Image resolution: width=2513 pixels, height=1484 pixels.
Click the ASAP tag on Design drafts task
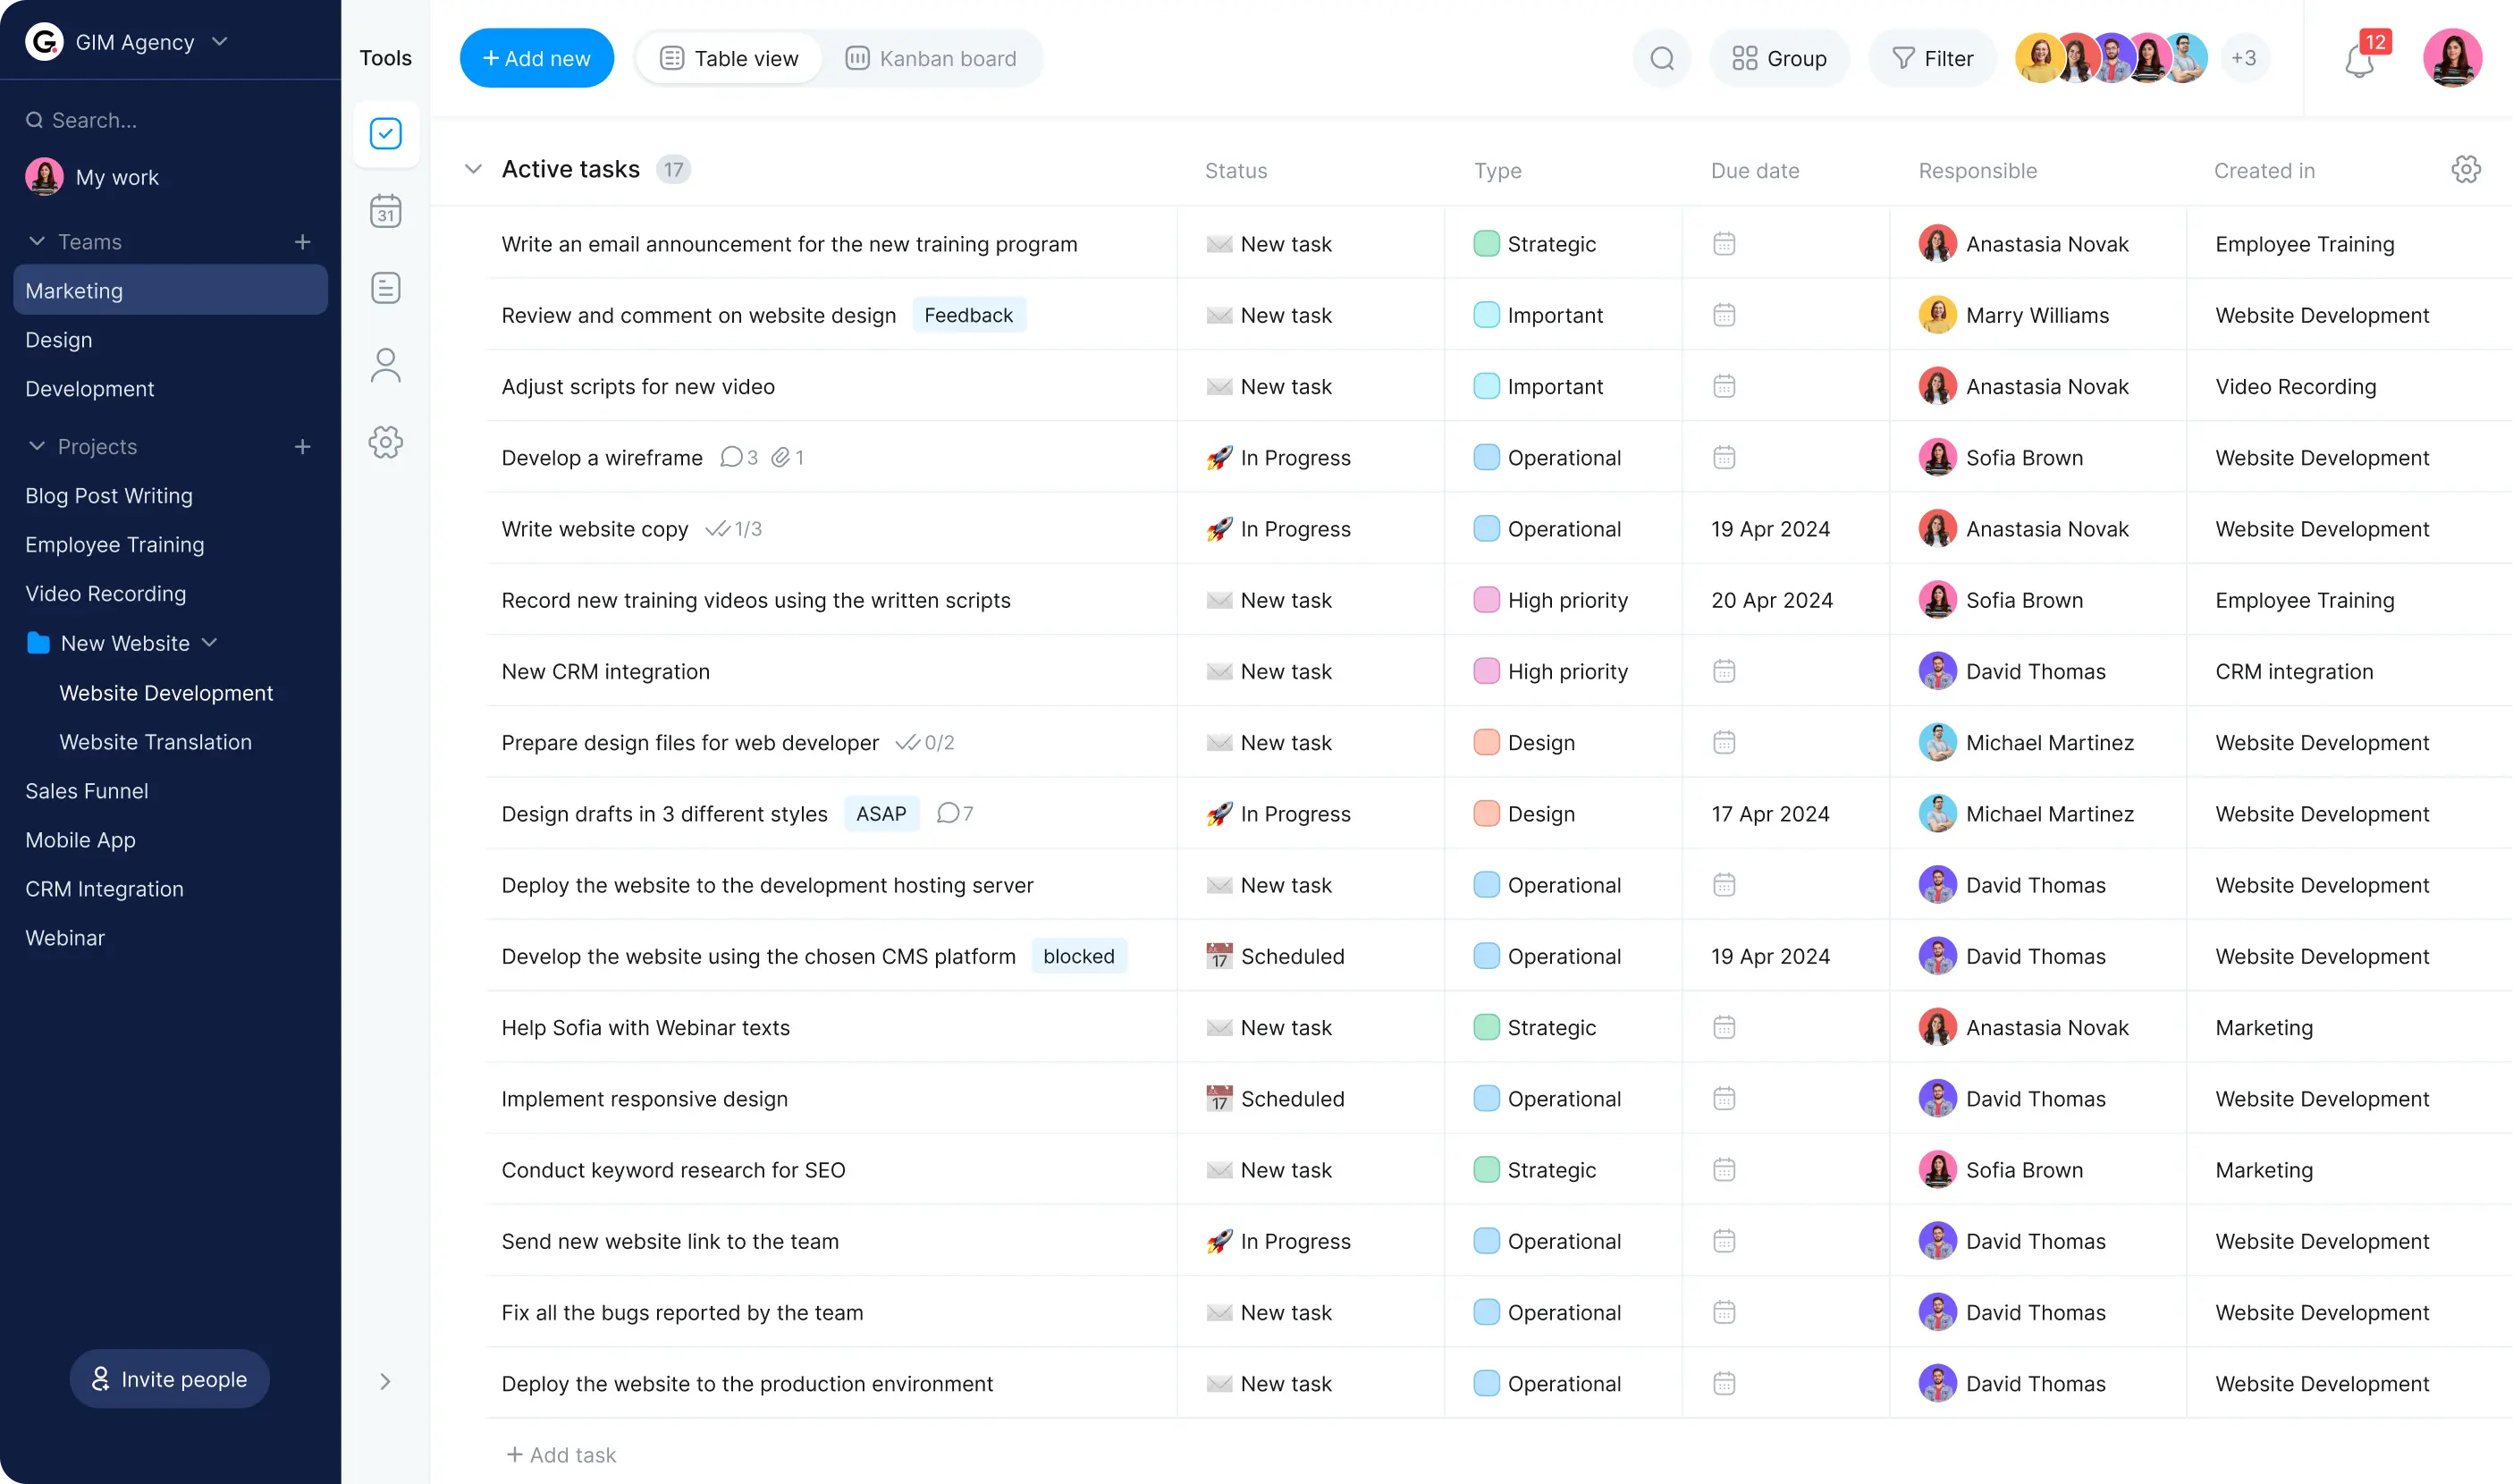click(x=880, y=813)
